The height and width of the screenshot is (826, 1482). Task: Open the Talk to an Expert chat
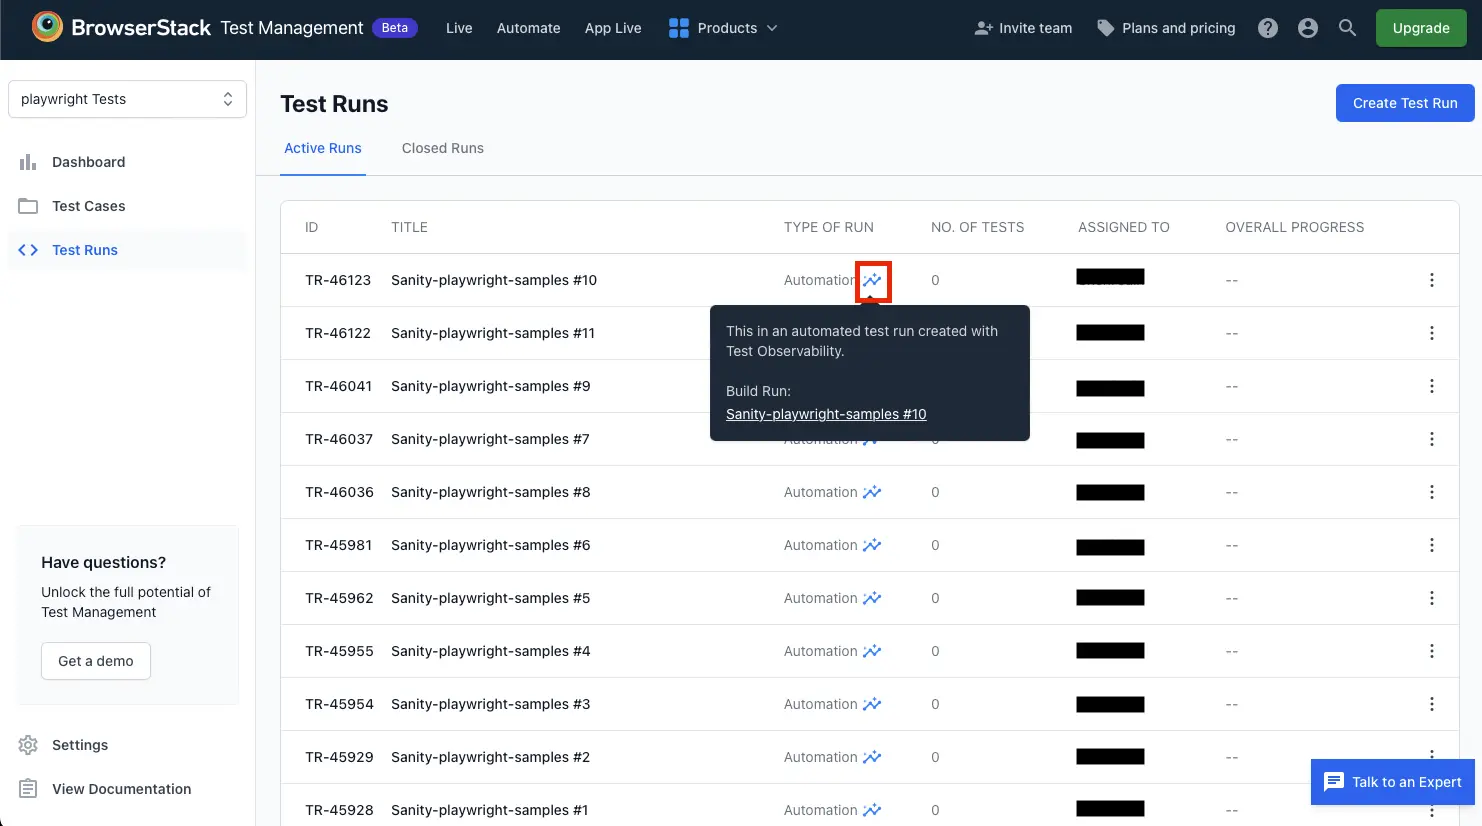coord(1392,782)
